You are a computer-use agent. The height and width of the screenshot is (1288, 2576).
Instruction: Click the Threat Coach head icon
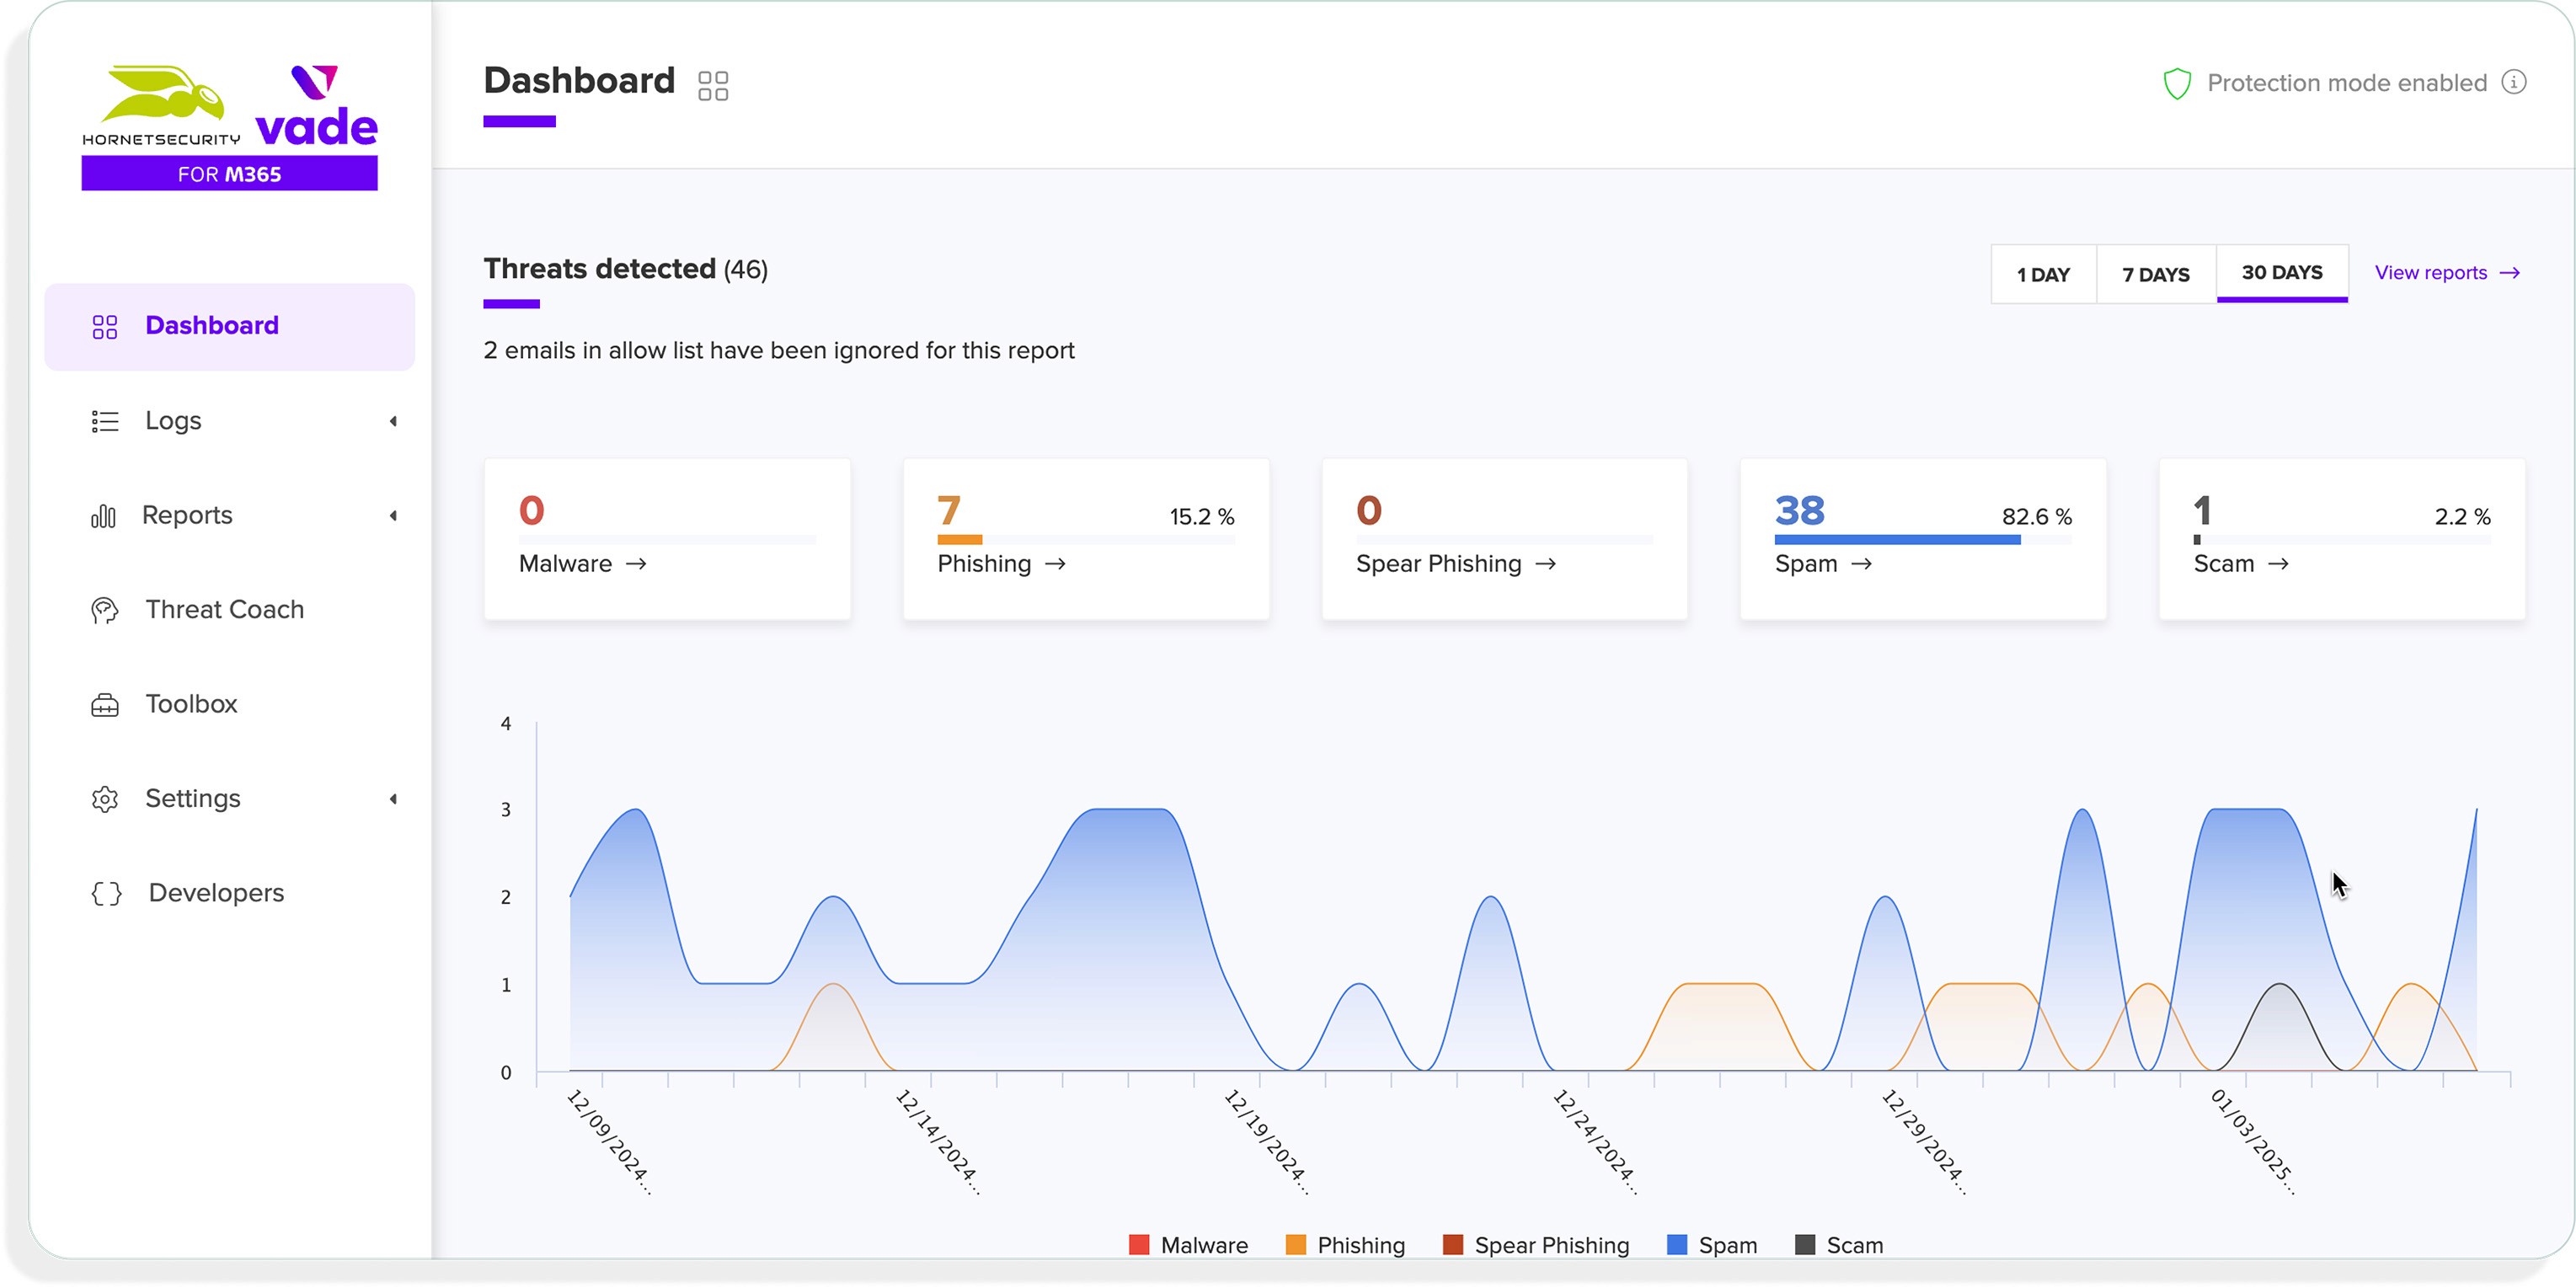[105, 610]
